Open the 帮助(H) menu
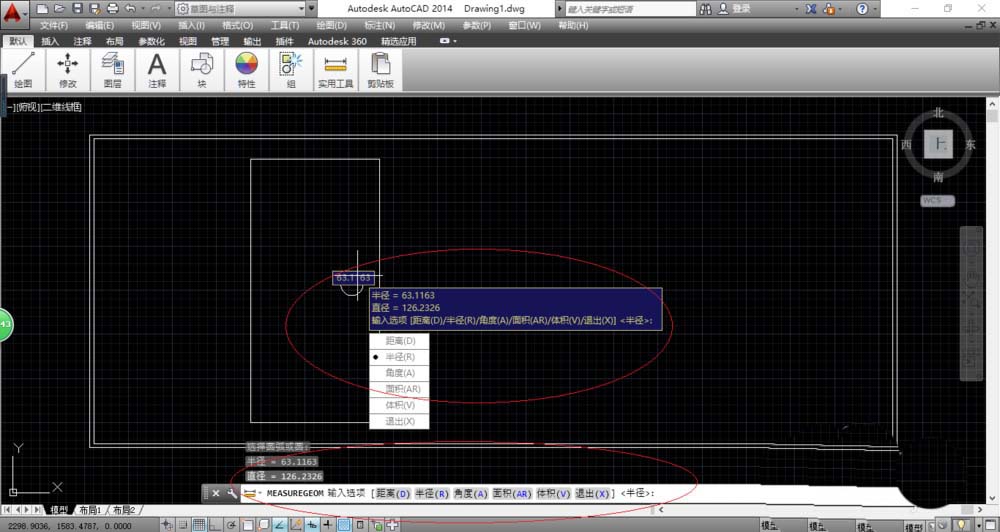 click(x=573, y=26)
